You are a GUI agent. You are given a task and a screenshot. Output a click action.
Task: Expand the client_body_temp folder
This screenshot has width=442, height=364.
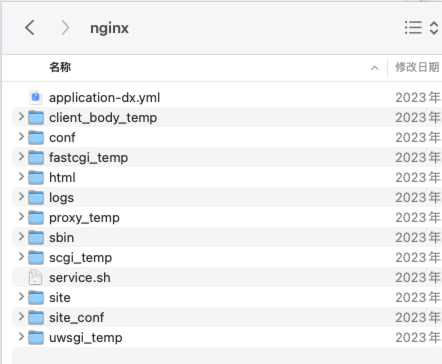click(21, 117)
